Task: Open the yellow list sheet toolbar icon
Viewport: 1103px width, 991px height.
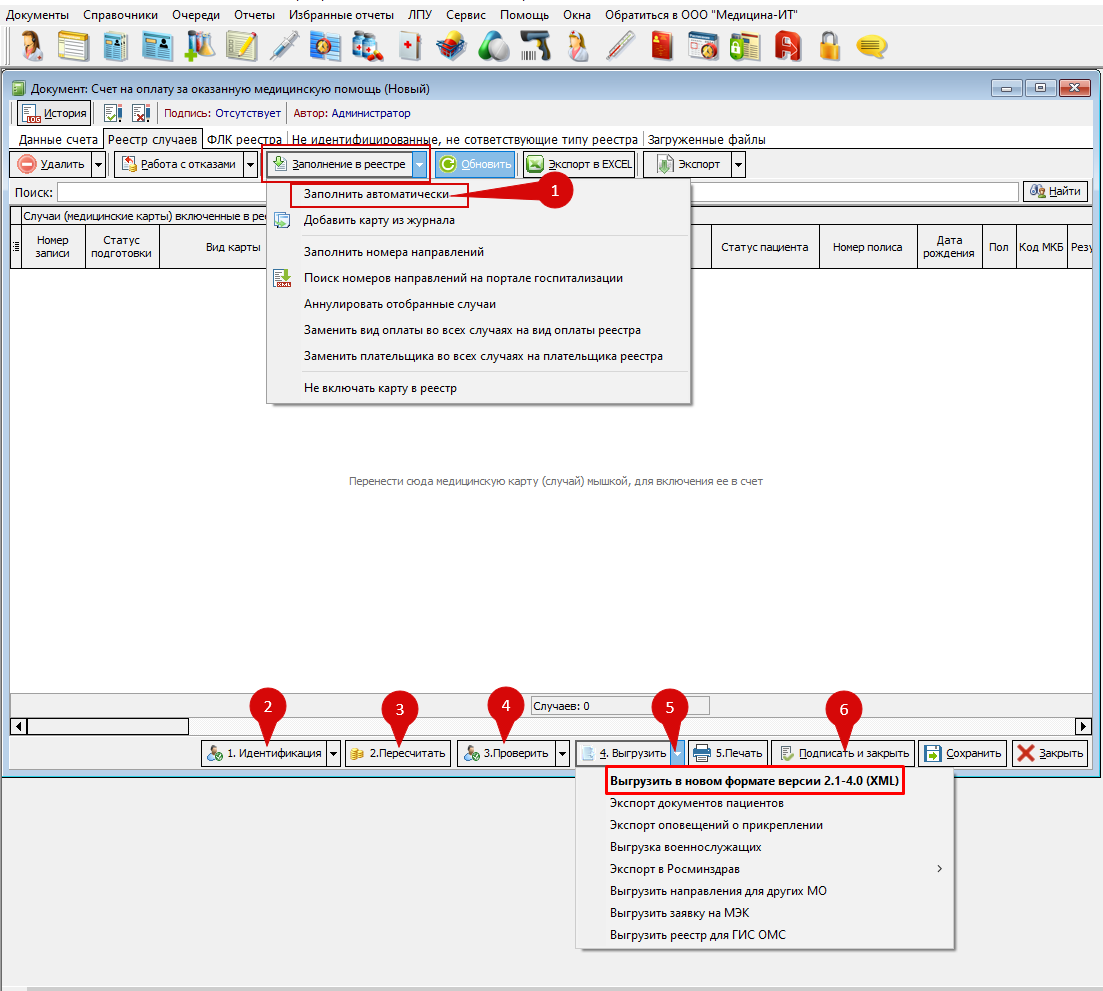Action: point(73,47)
